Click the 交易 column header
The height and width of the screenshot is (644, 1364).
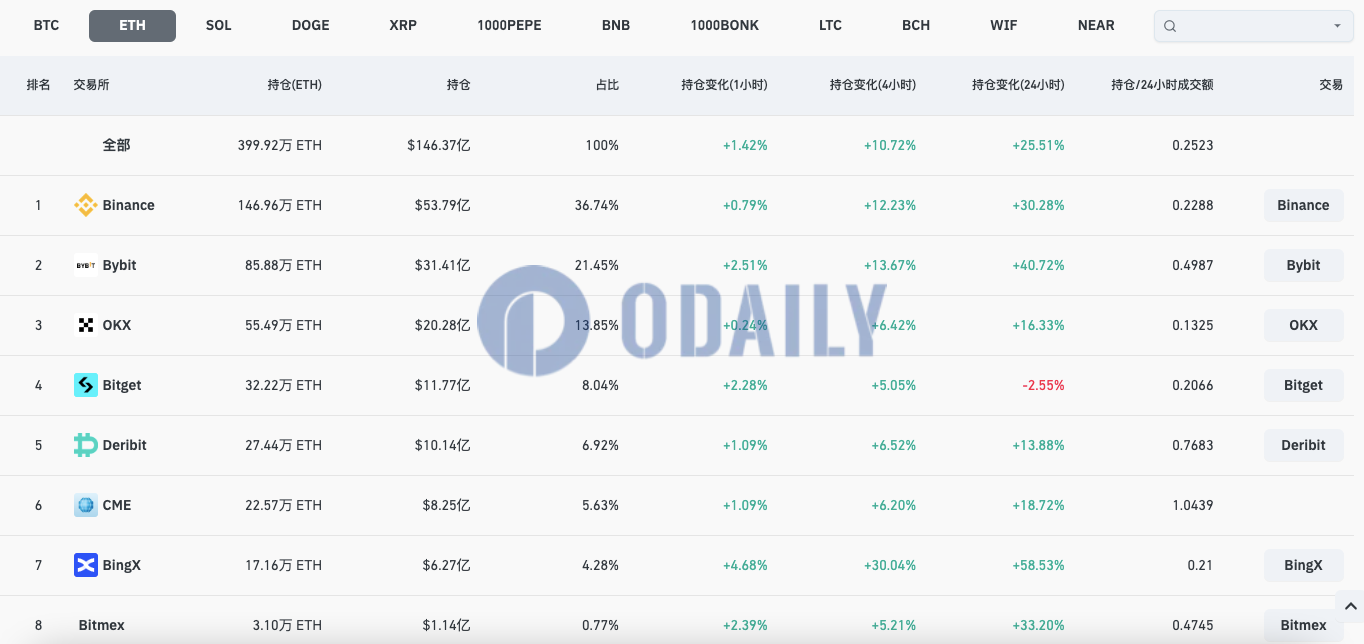click(1331, 85)
